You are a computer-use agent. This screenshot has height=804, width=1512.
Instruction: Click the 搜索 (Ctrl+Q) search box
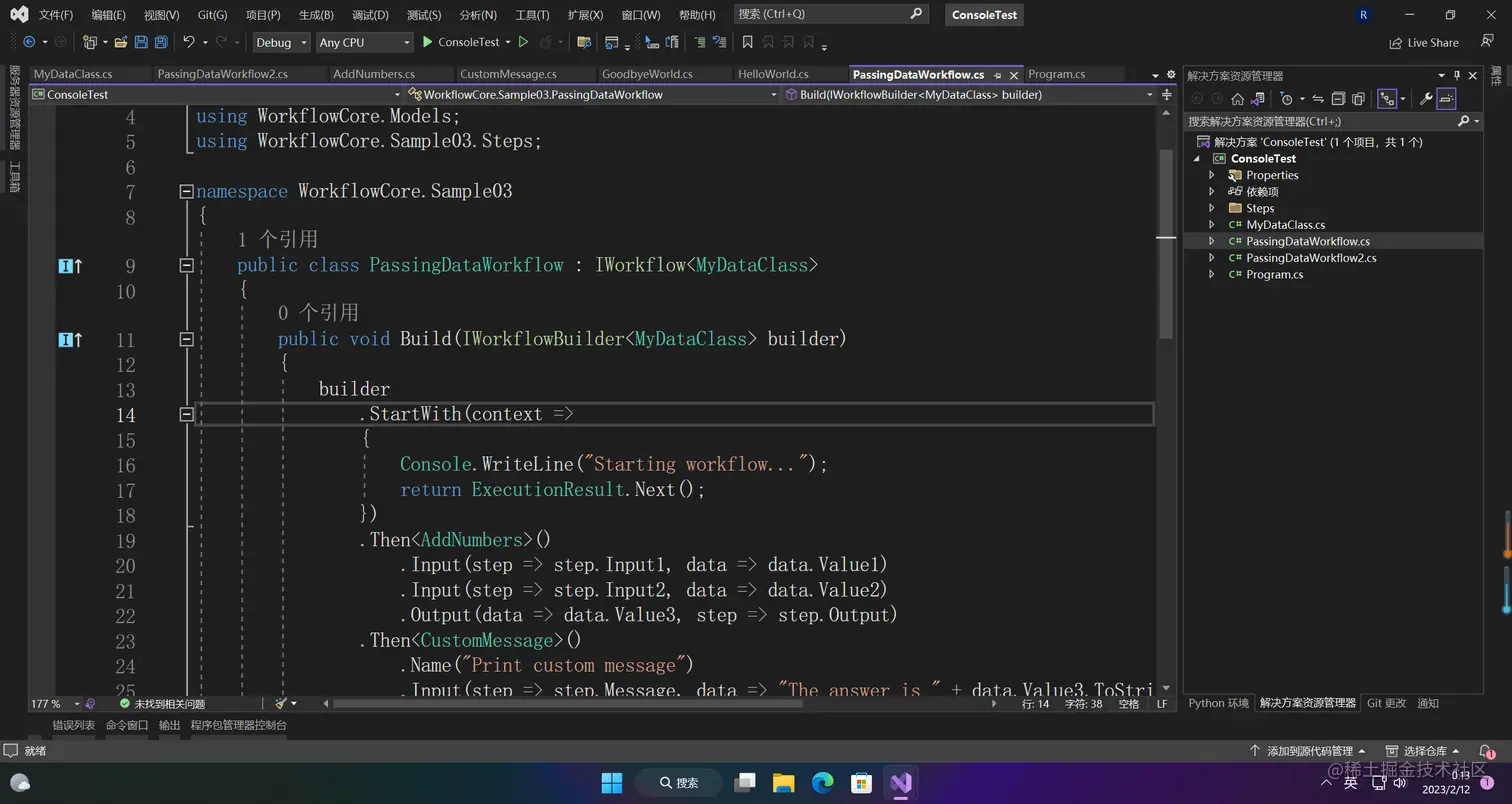[x=830, y=14]
